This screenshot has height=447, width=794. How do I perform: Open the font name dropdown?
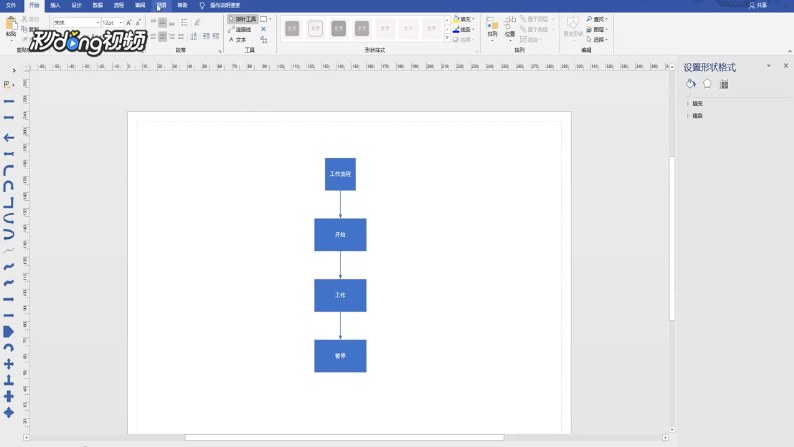97,23
